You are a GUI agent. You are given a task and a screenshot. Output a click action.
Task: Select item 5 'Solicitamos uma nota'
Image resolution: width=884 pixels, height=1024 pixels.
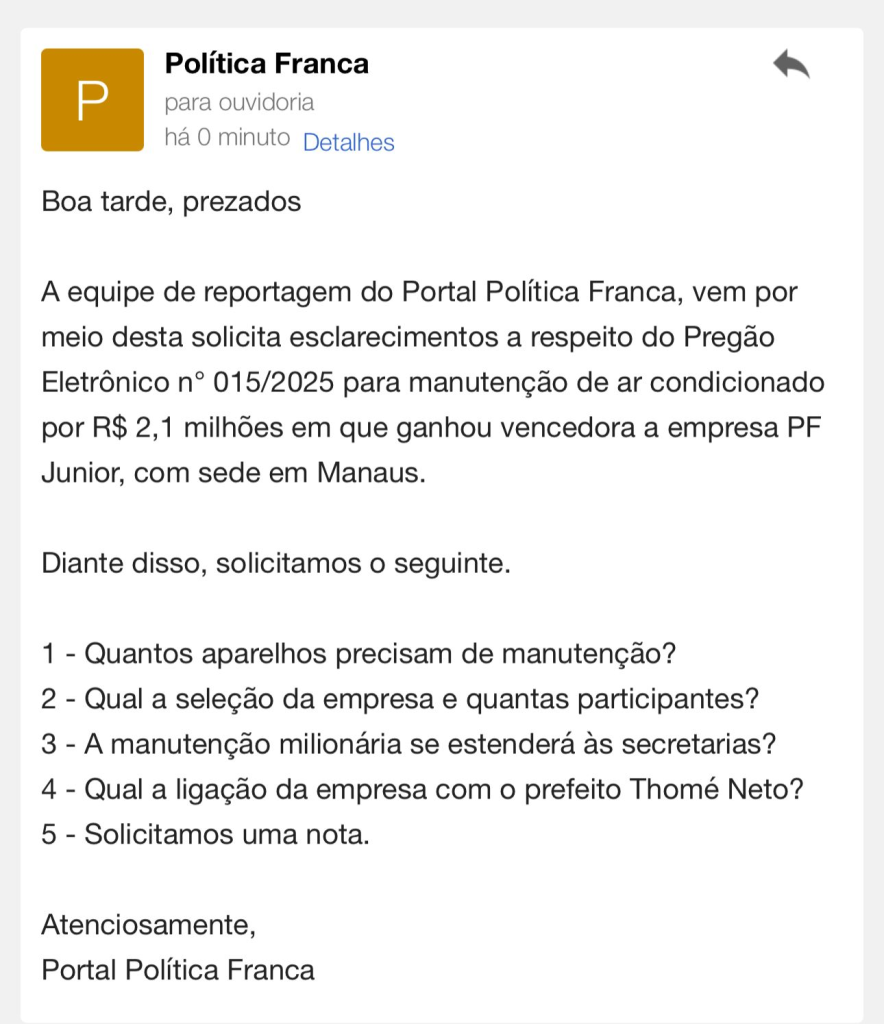click(205, 834)
